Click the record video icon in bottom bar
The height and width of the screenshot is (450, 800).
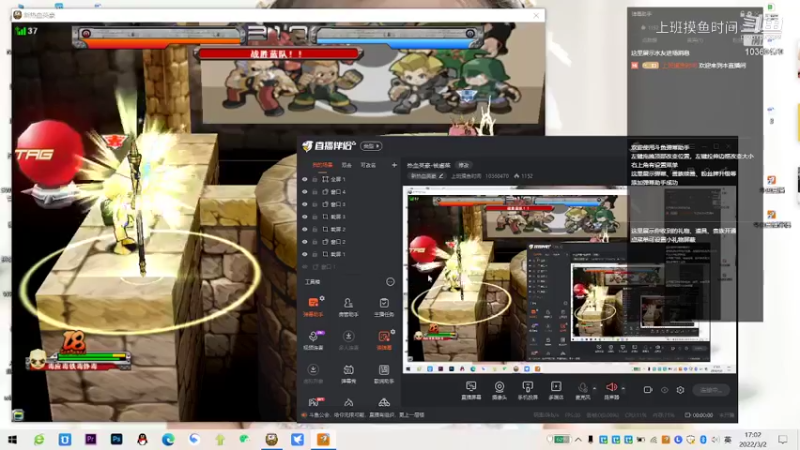pyautogui.click(x=648, y=390)
